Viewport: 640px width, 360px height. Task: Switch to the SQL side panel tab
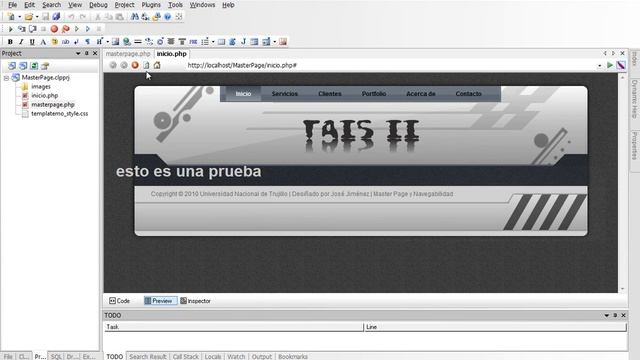tap(56, 356)
